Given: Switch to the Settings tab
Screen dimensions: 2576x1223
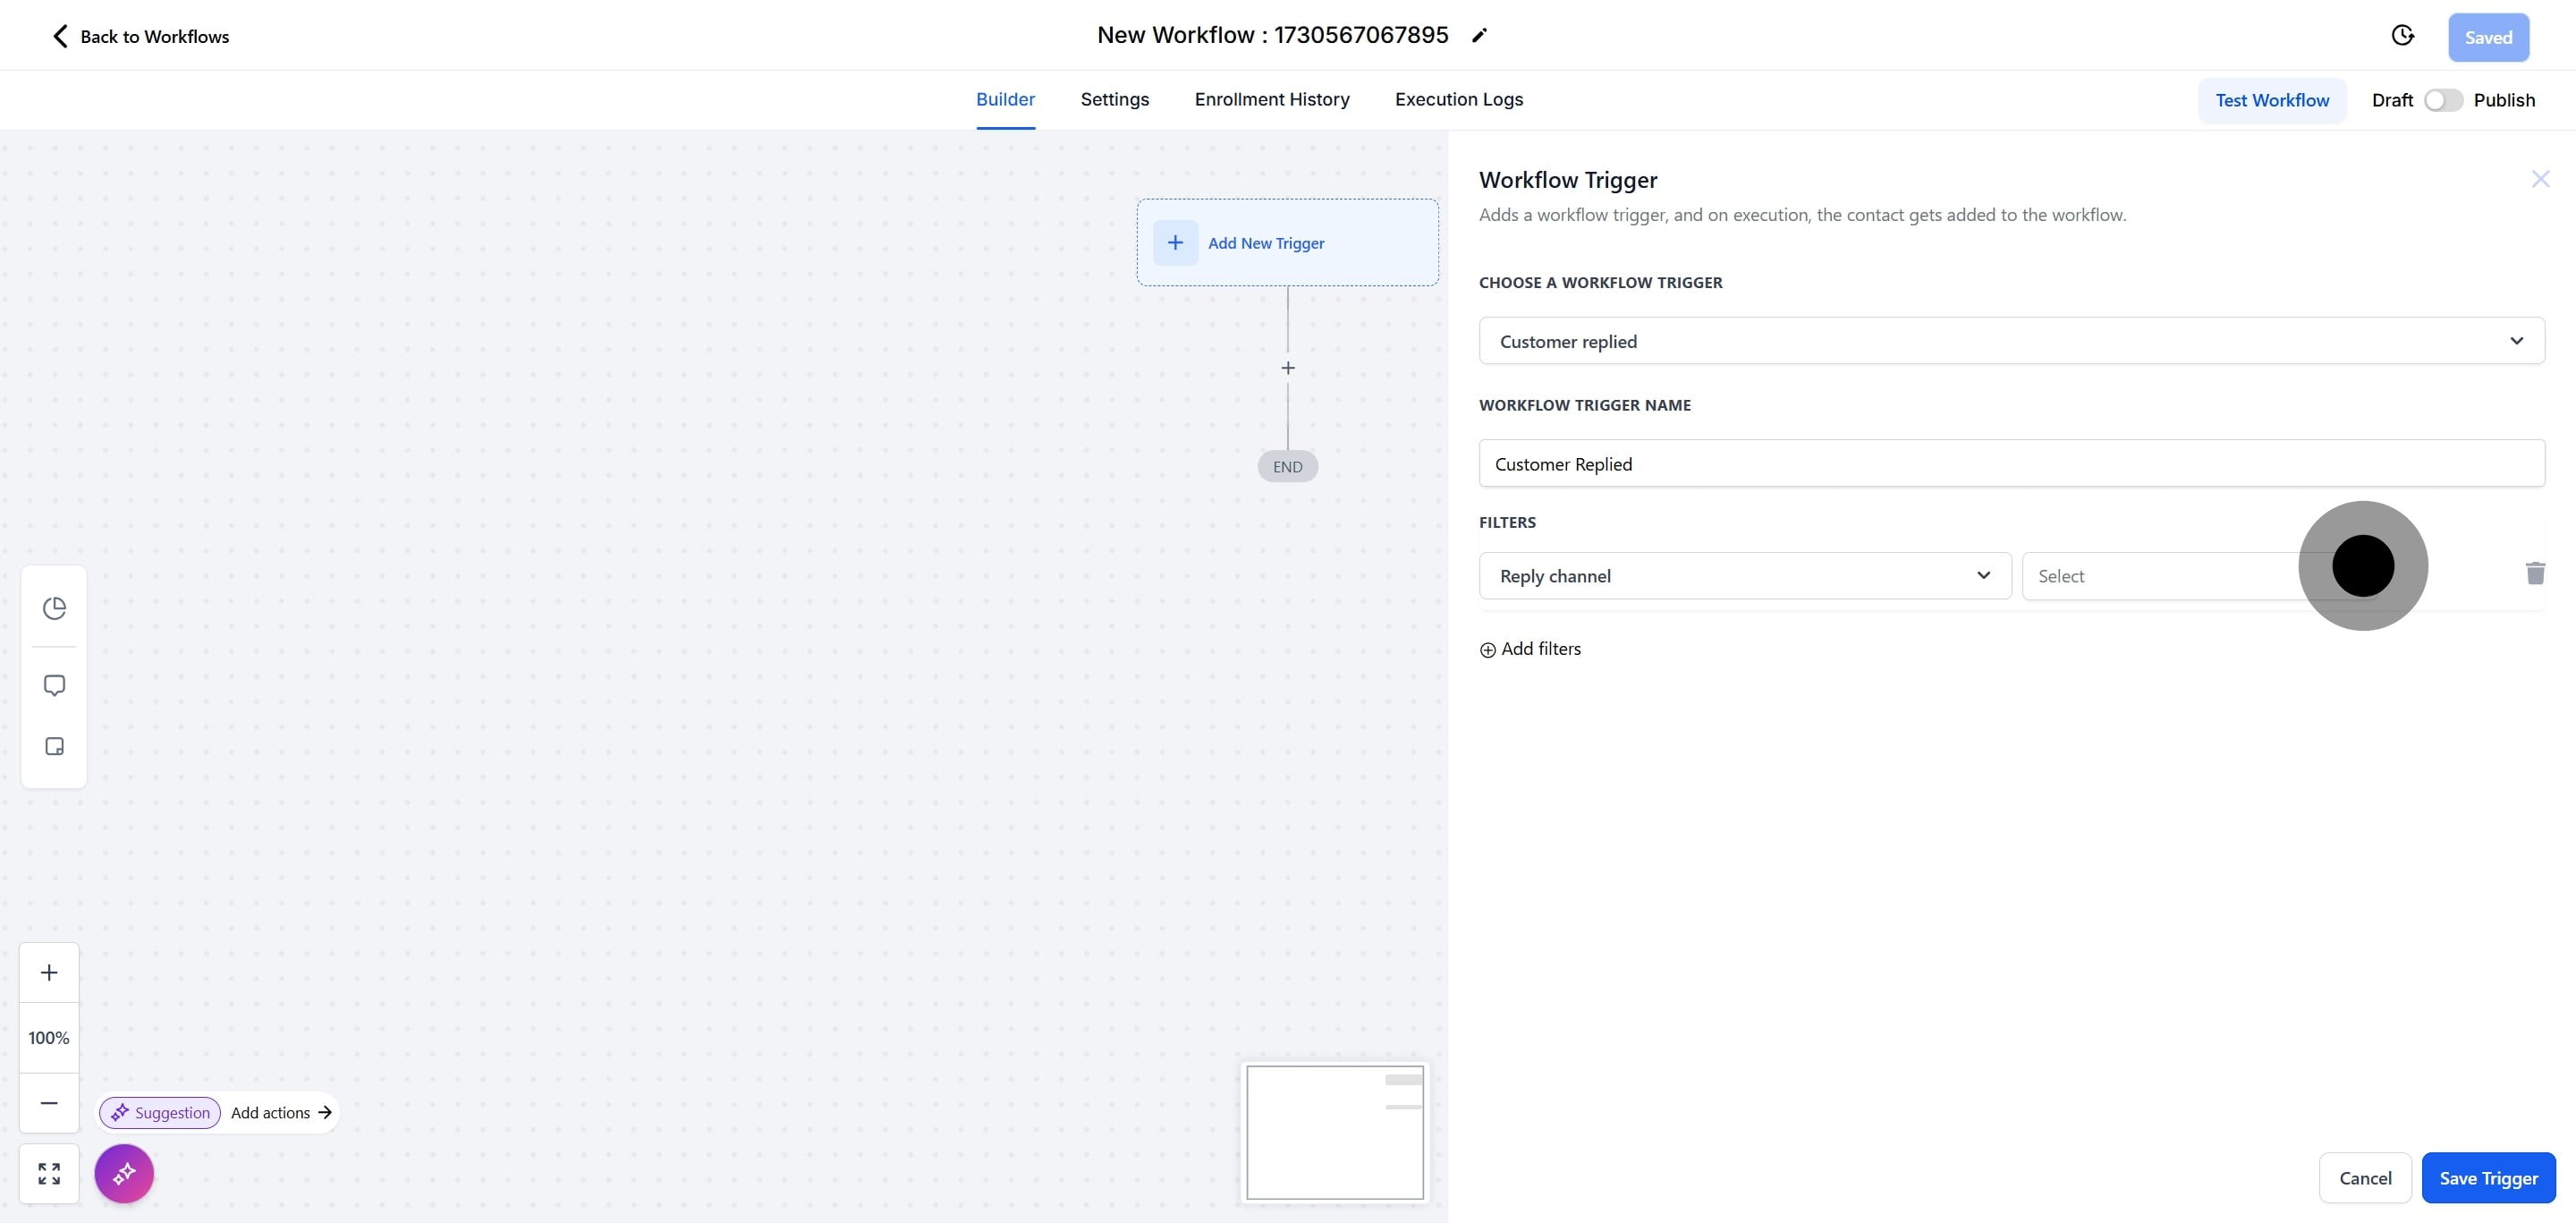Looking at the screenshot, I should click(x=1114, y=99).
